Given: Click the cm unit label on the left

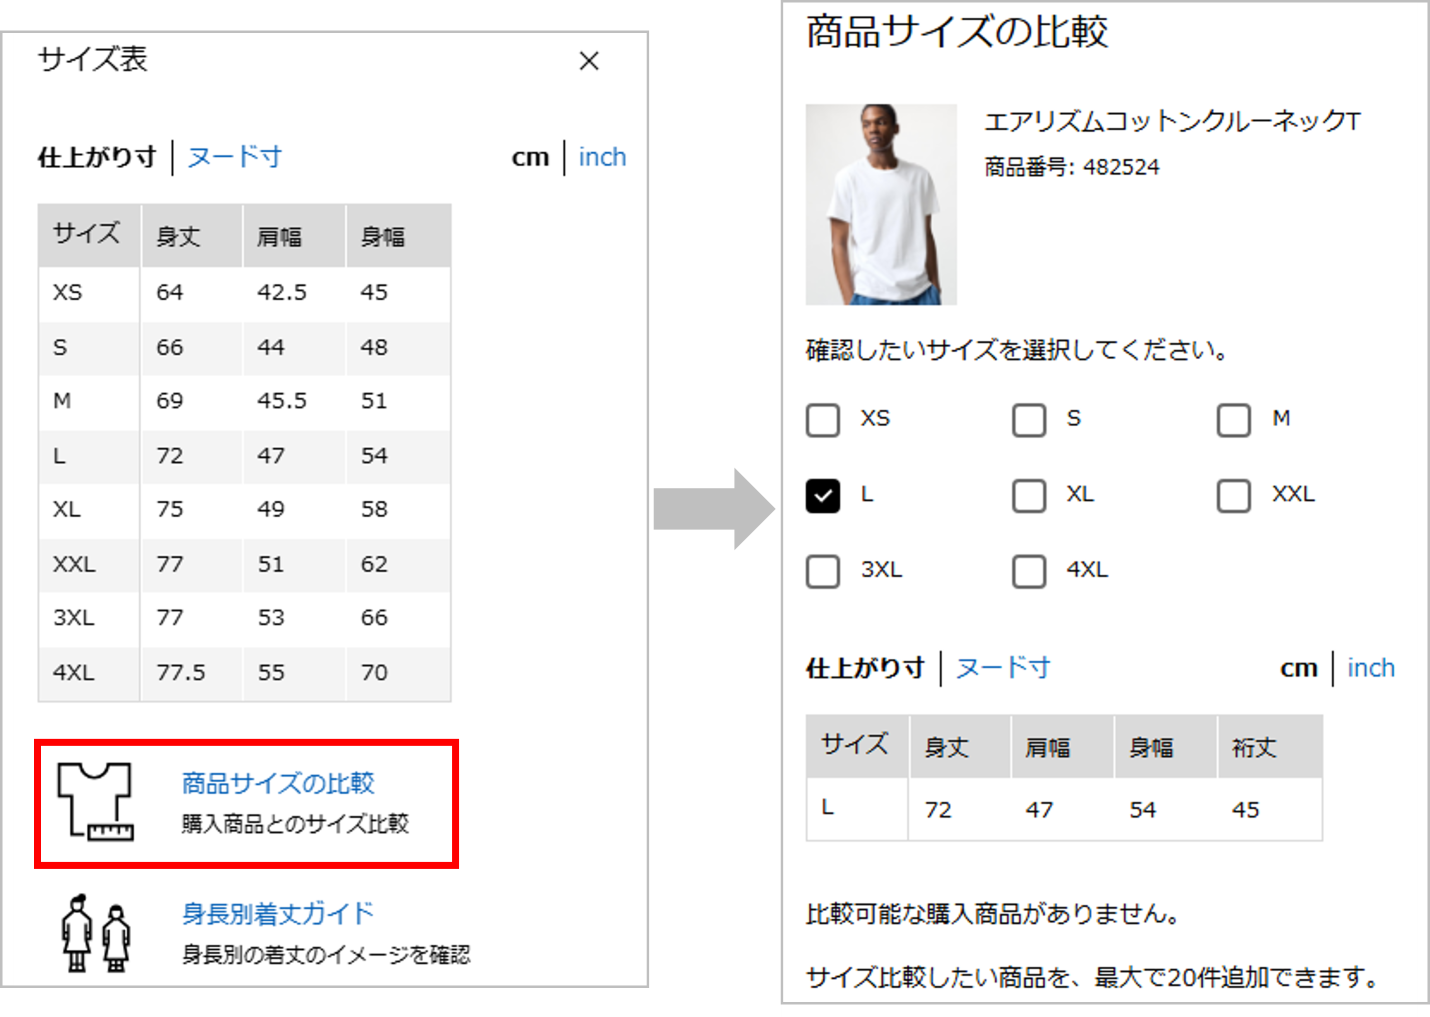Looking at the screenshot, I should (x=530, y=156).
